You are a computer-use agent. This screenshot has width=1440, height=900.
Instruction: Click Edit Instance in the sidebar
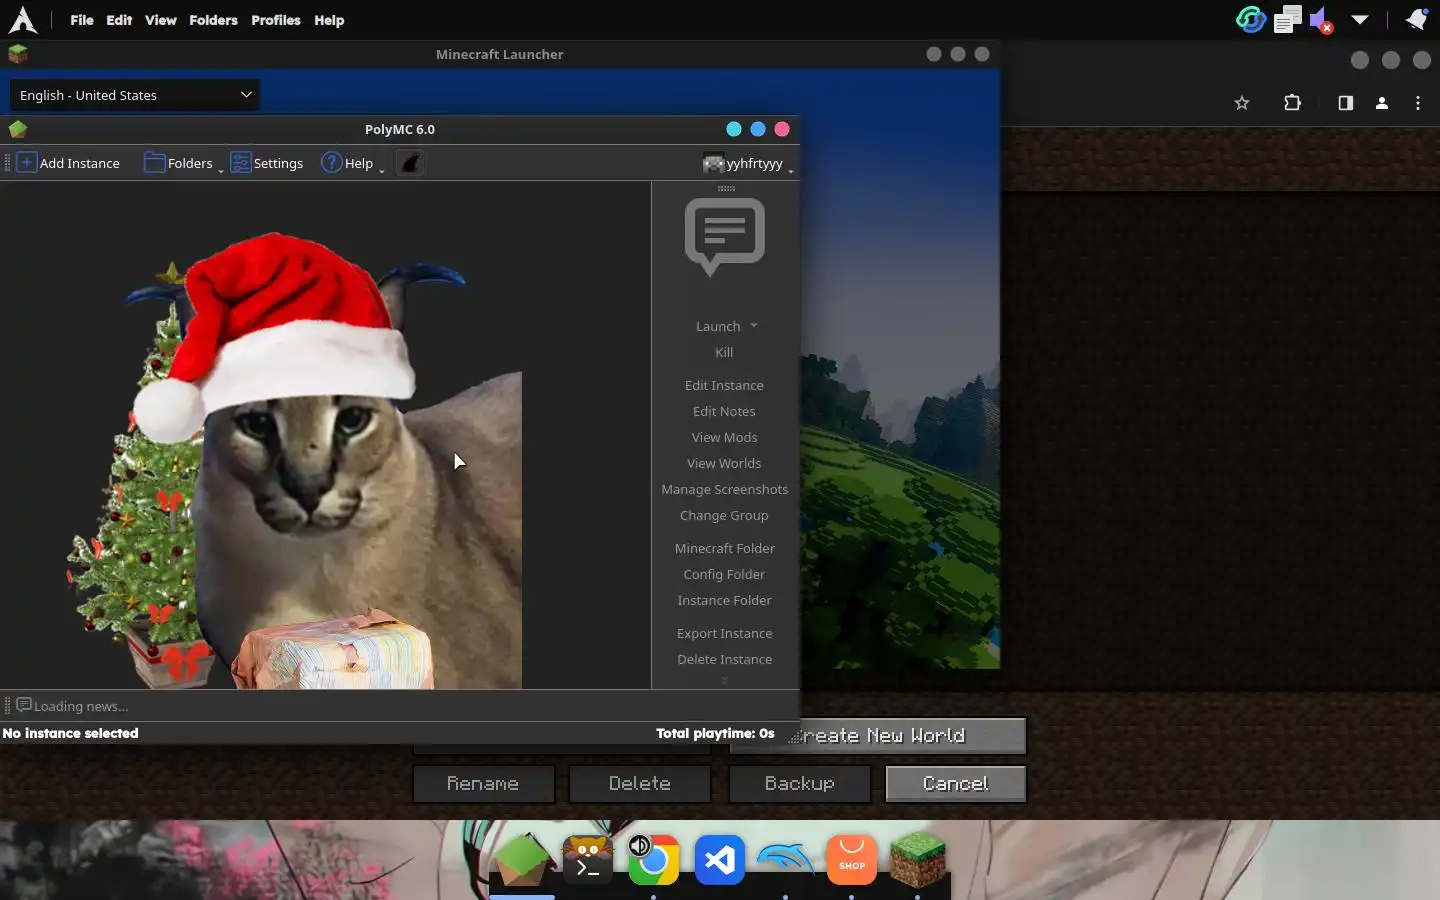coord(724,385)
